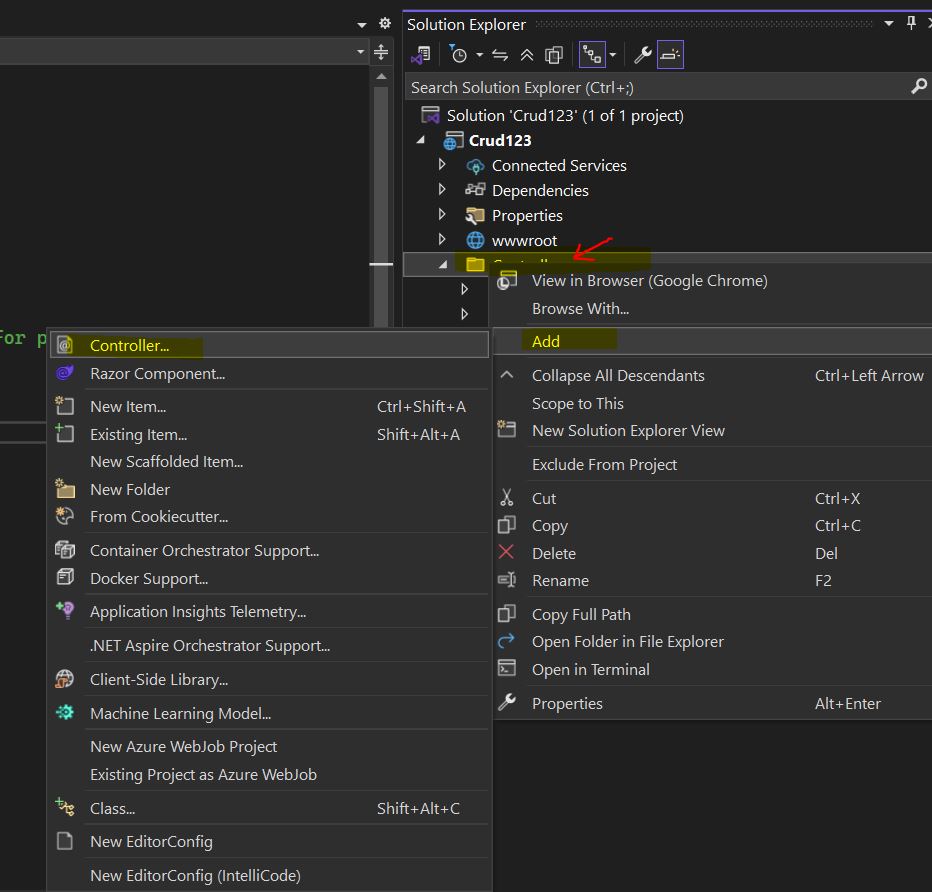Click the Collapse All icon in Solution Explorer toolbar
This screenshot has width=932, height=892.
coord(526,55)
